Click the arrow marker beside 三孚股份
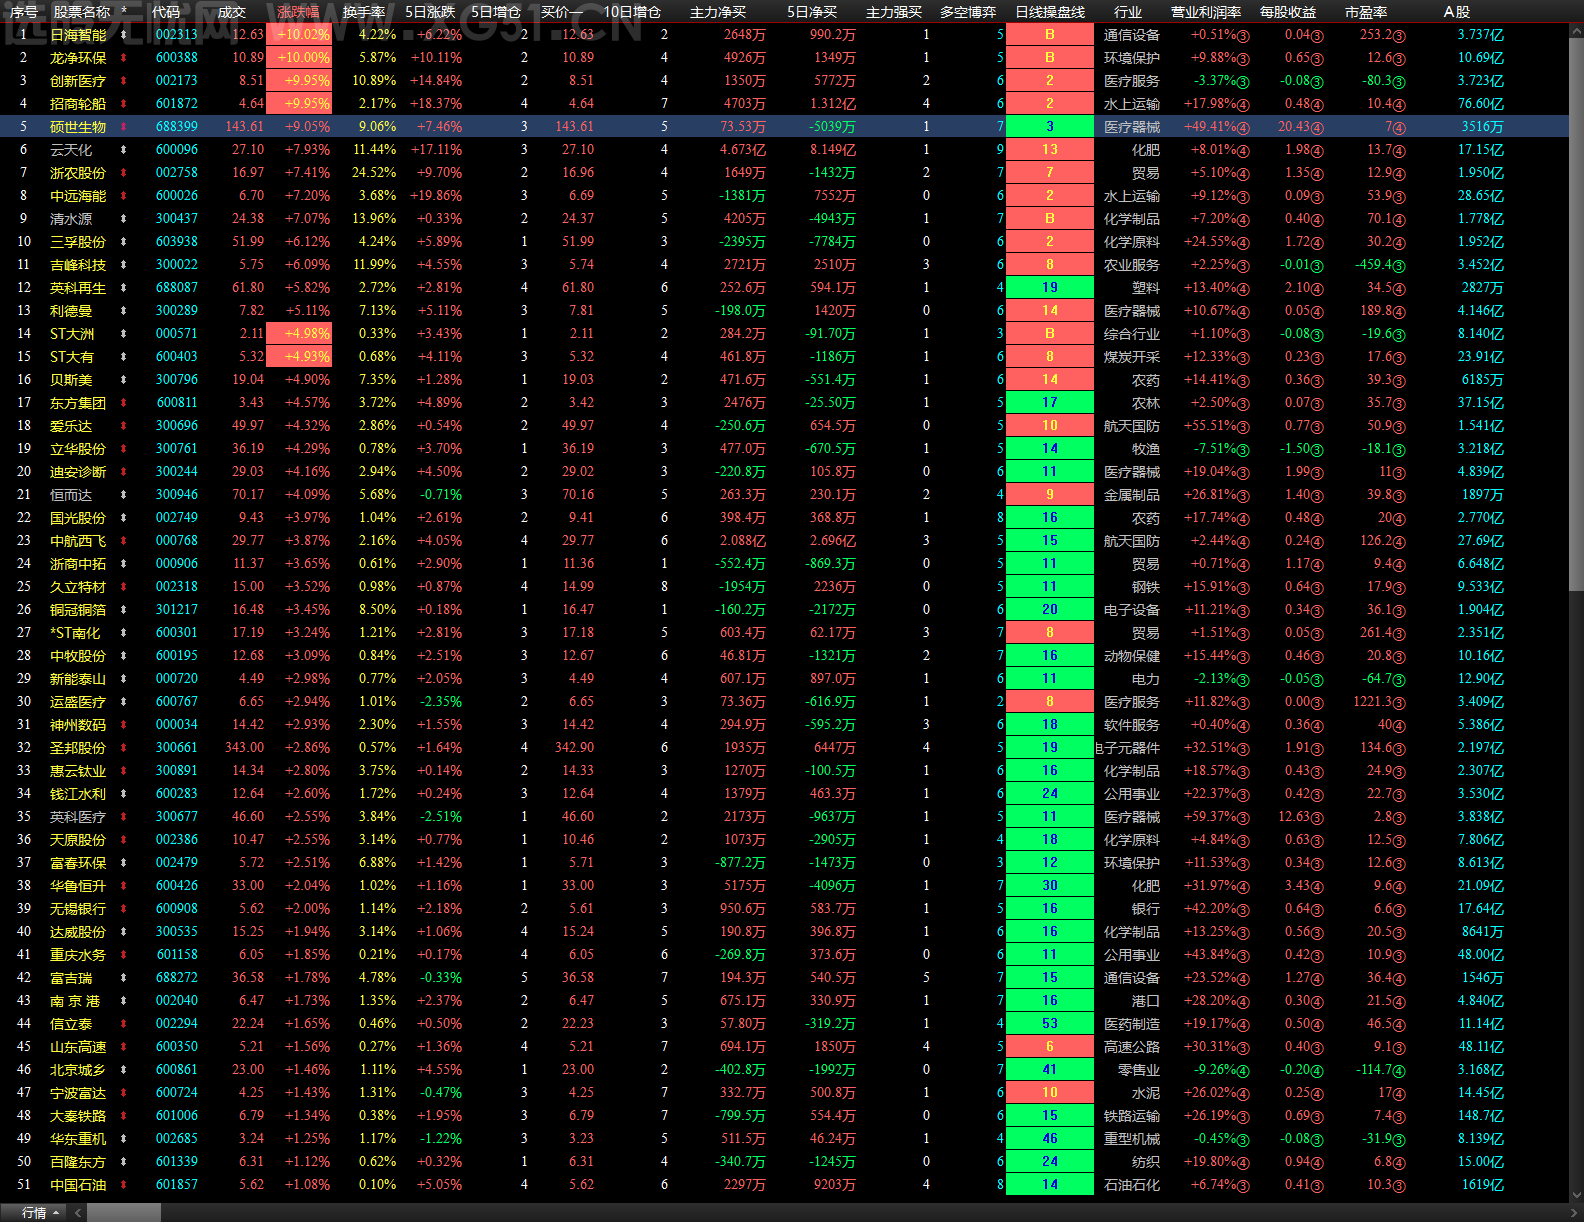 (124, 242)
